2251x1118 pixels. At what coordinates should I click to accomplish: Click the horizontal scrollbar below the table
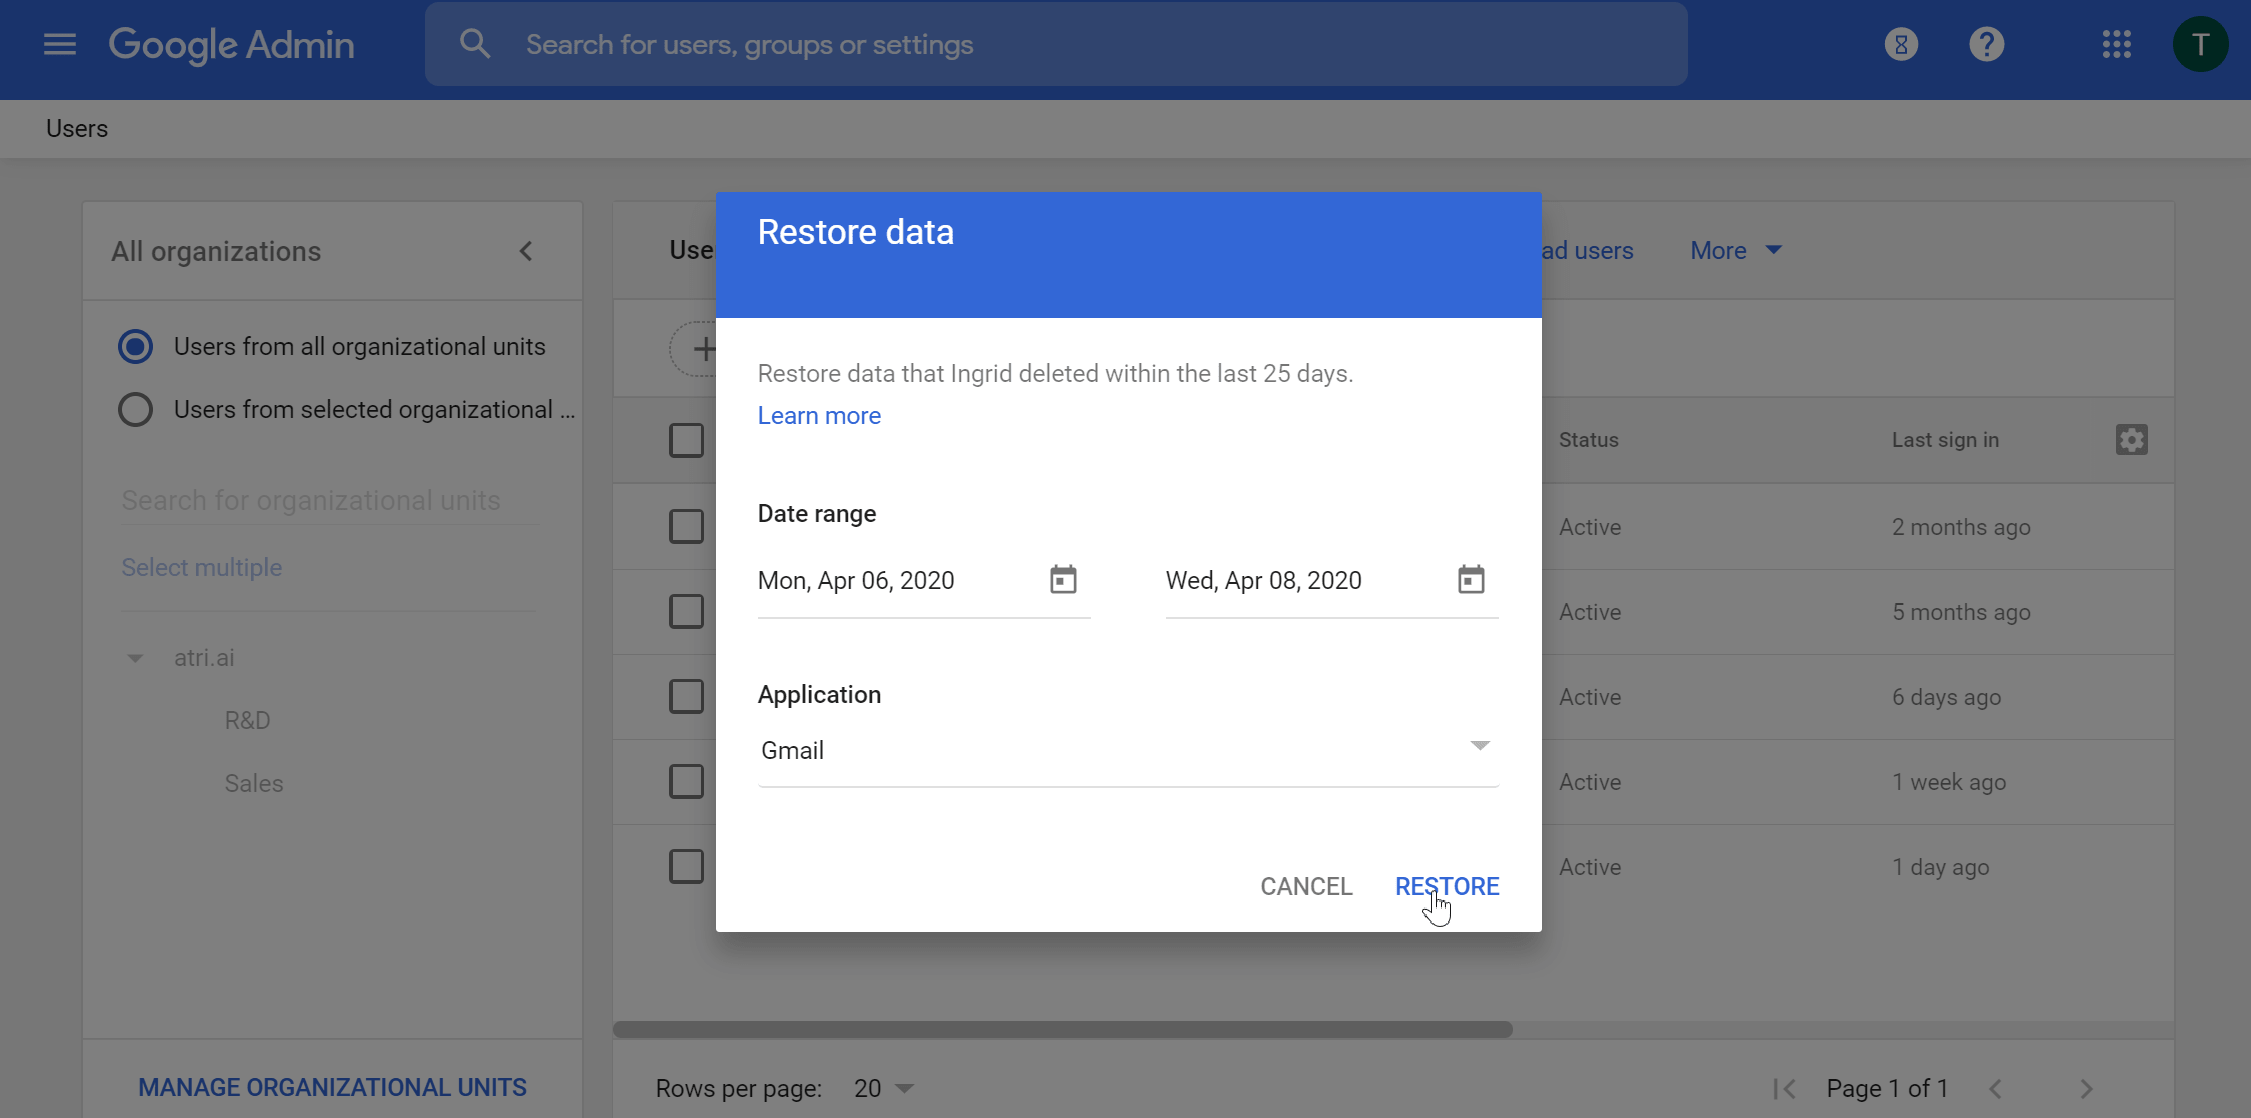click(x=1062, y=1029)
